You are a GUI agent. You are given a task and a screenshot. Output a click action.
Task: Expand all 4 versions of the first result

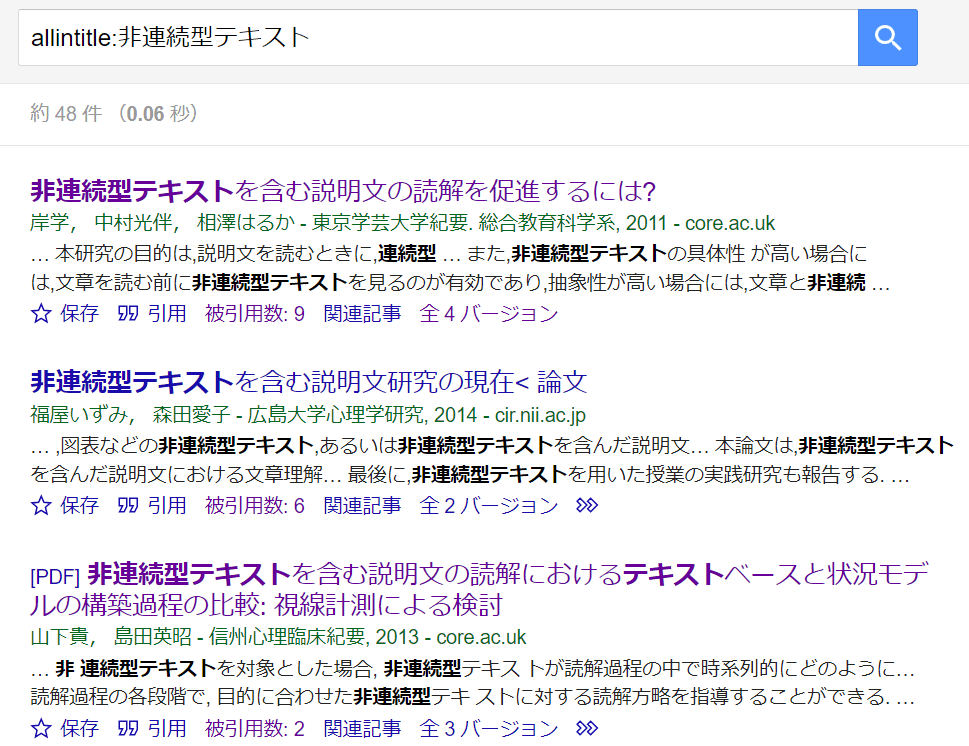487,313
